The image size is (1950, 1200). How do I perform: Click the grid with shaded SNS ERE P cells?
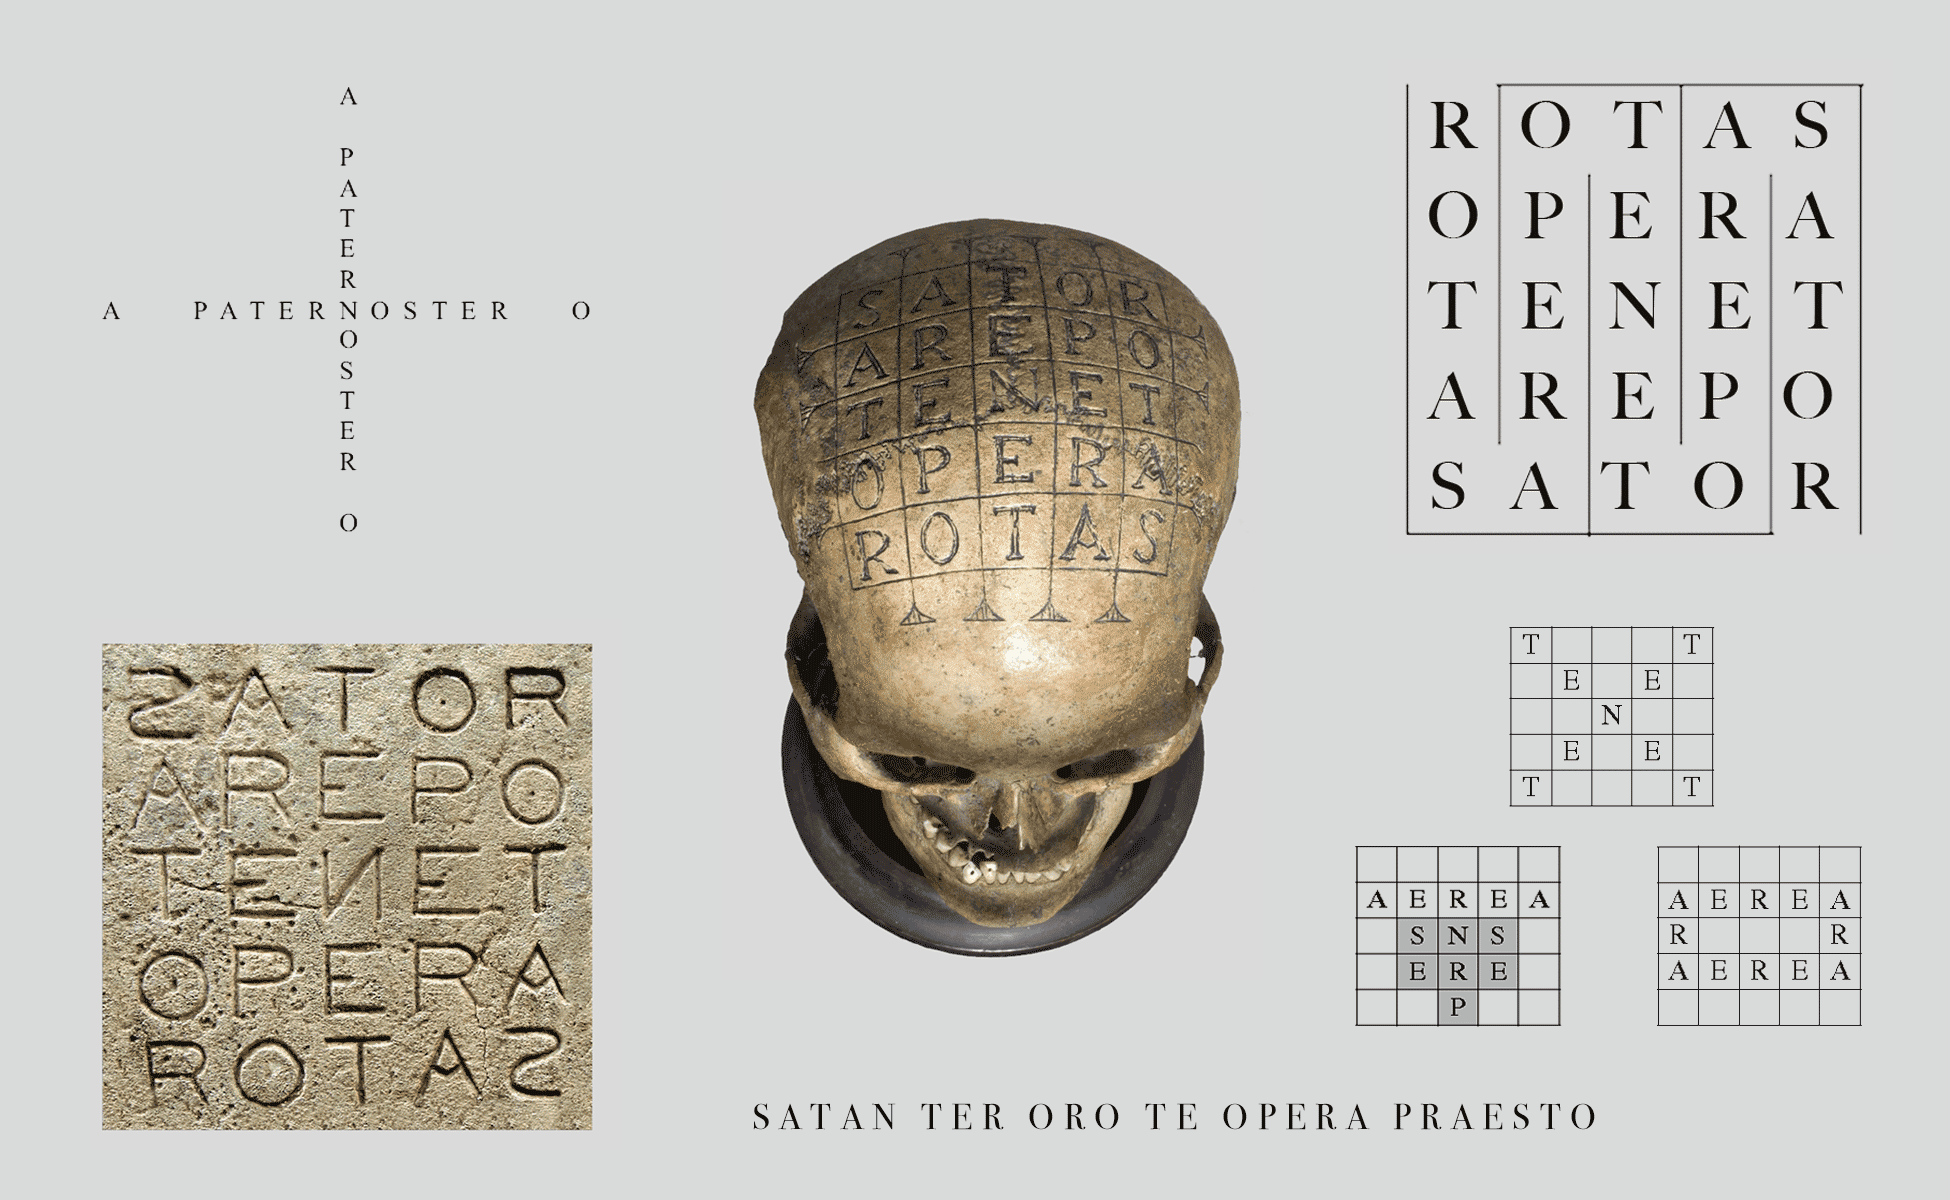pyautogui.click(x=1458, y=936)
